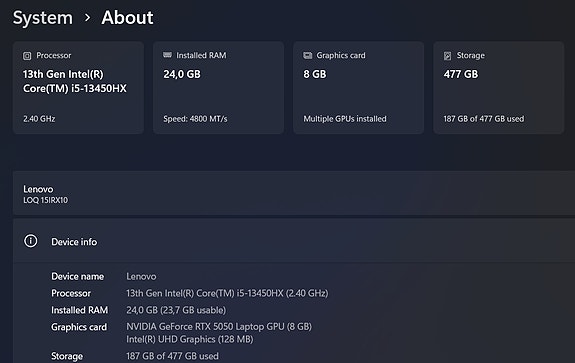
Task: Open the Storage 477 GB card
Action: click(x=498, y=88)
